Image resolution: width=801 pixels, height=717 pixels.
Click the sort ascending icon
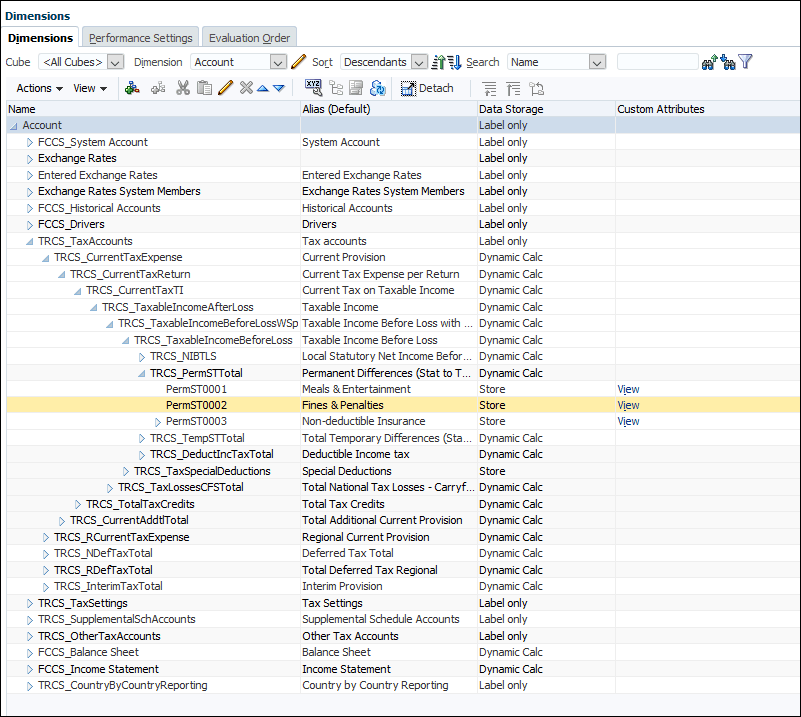point(438,62)
